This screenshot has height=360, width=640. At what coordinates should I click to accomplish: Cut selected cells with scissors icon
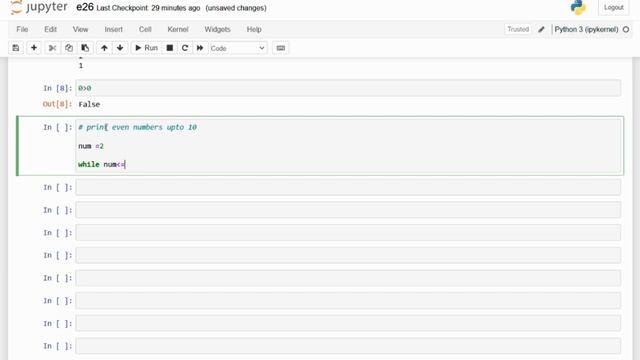(x=52, y=48)
